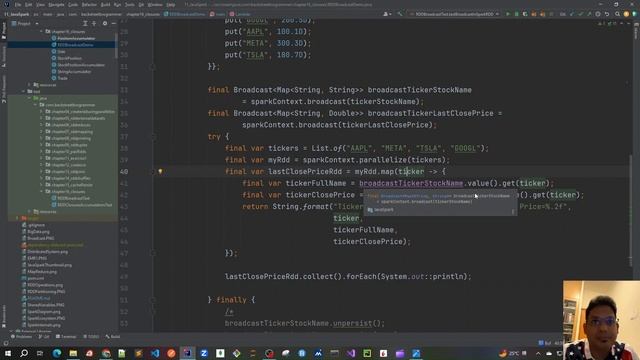The height and width of the screenshot is (360, 640).
Task: Select RDDBroadcastDemo in the project tree
Action: [75, 45]
